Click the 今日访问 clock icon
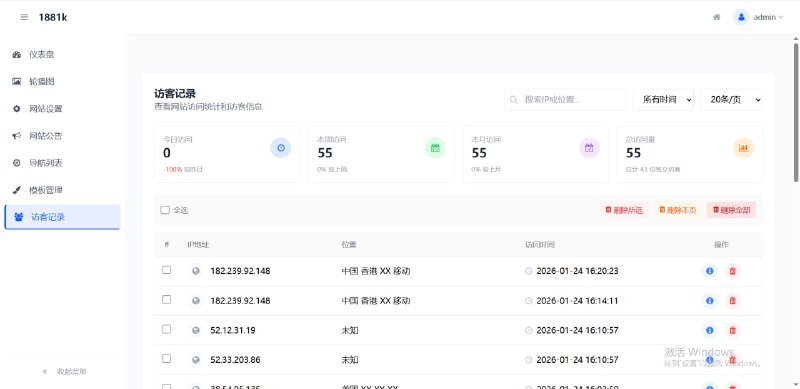The height and width of the screenshot is (389, 800). pyautogui.click(x=281, y=148)
